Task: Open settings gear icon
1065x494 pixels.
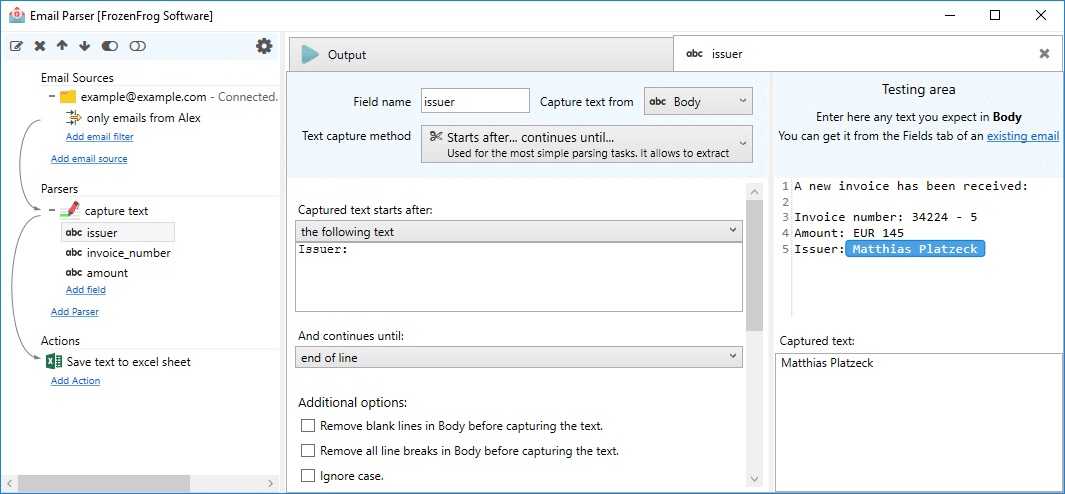Action: pyautogui.click(x=264, y=46)
